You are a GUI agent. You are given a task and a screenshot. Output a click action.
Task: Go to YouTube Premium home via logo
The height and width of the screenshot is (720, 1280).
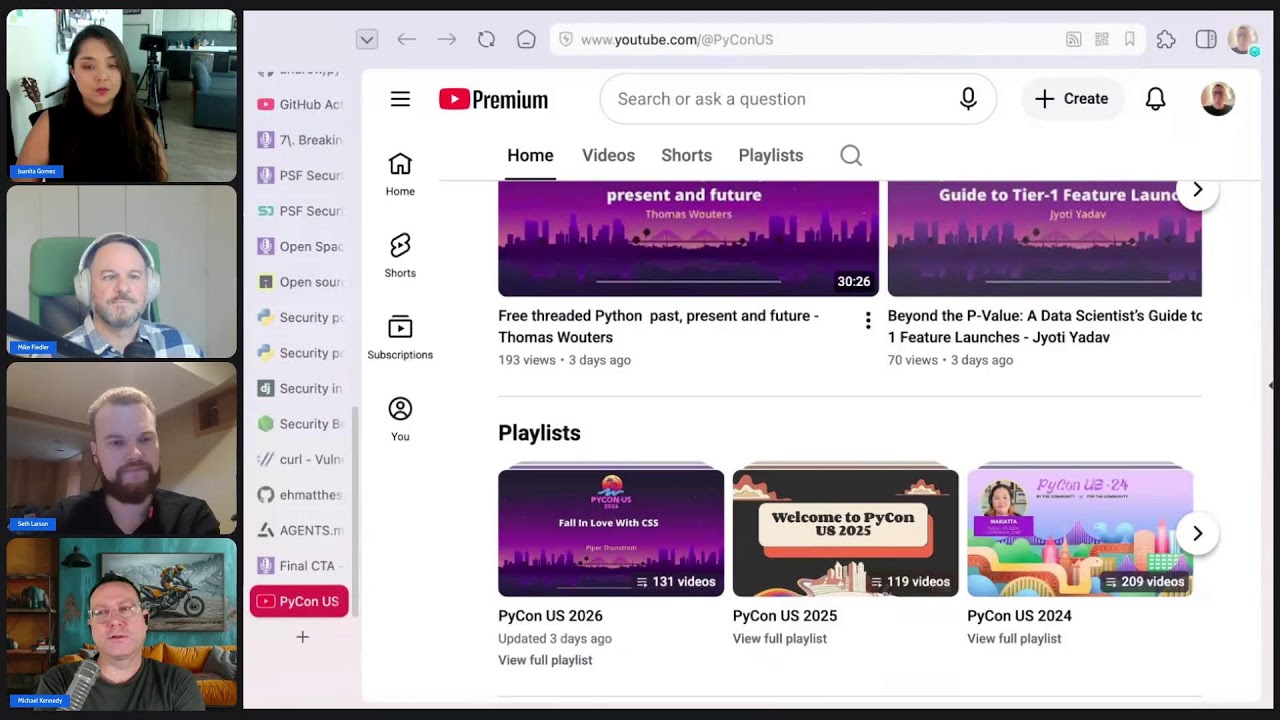493,99
